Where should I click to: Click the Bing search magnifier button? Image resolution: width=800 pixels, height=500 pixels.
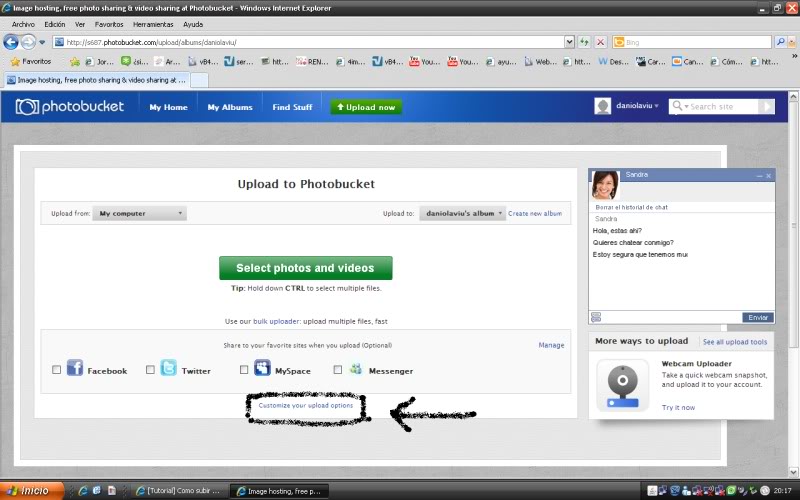click(781, 42)
